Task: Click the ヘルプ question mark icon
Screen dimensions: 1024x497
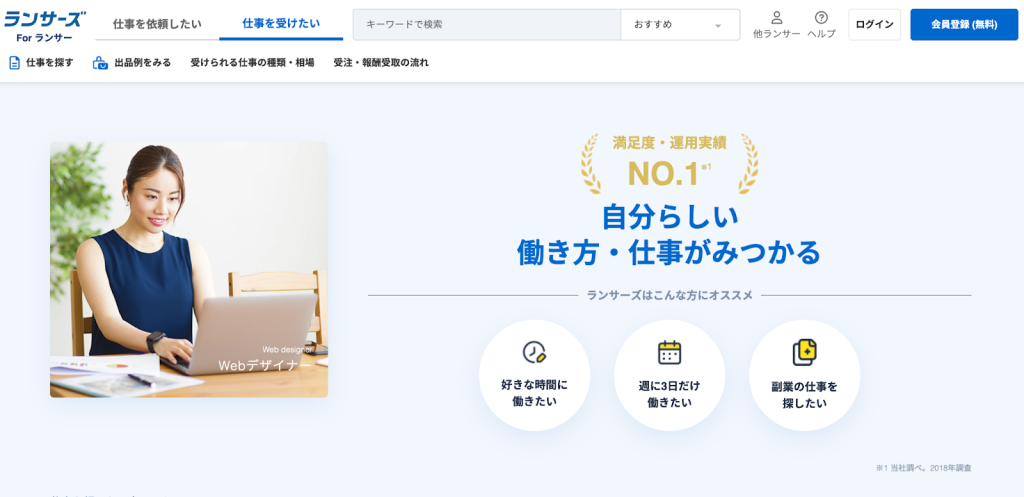Action: (x=822, y=18)
